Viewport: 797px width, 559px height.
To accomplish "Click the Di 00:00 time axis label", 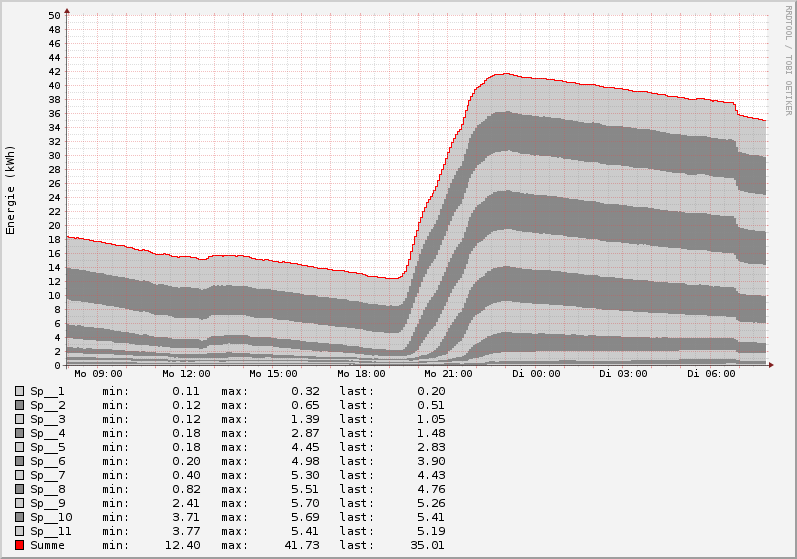I will coord(537,374).
